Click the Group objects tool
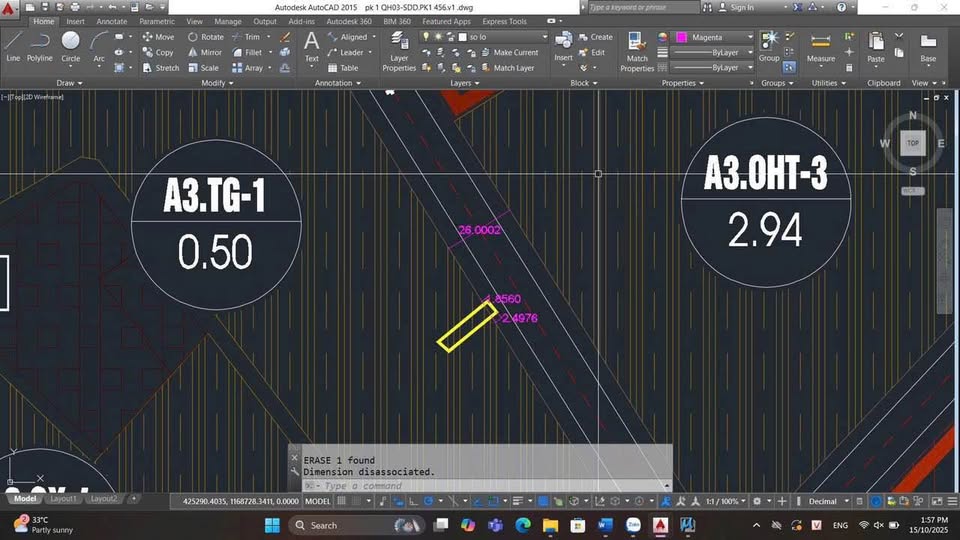Image resolution: width=960 pixels, height=540 pixels. (769, 46)
